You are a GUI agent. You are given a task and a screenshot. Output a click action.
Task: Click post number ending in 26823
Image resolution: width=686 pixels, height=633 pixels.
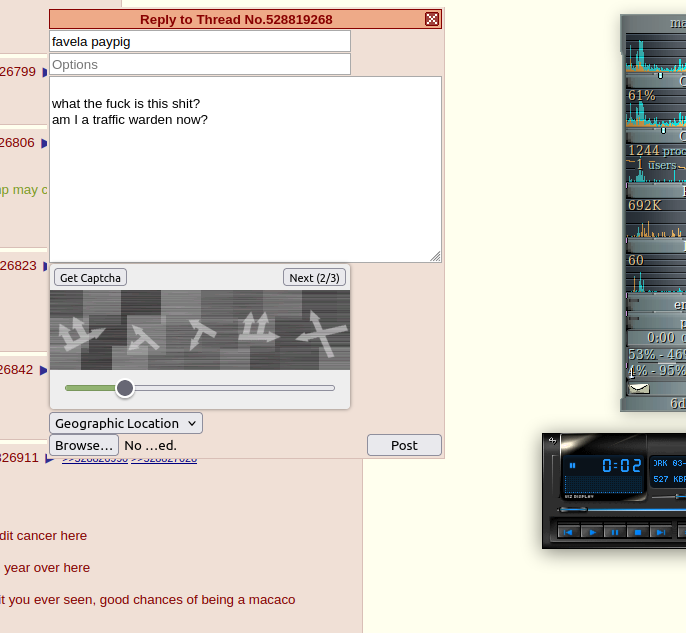[18, 266]
